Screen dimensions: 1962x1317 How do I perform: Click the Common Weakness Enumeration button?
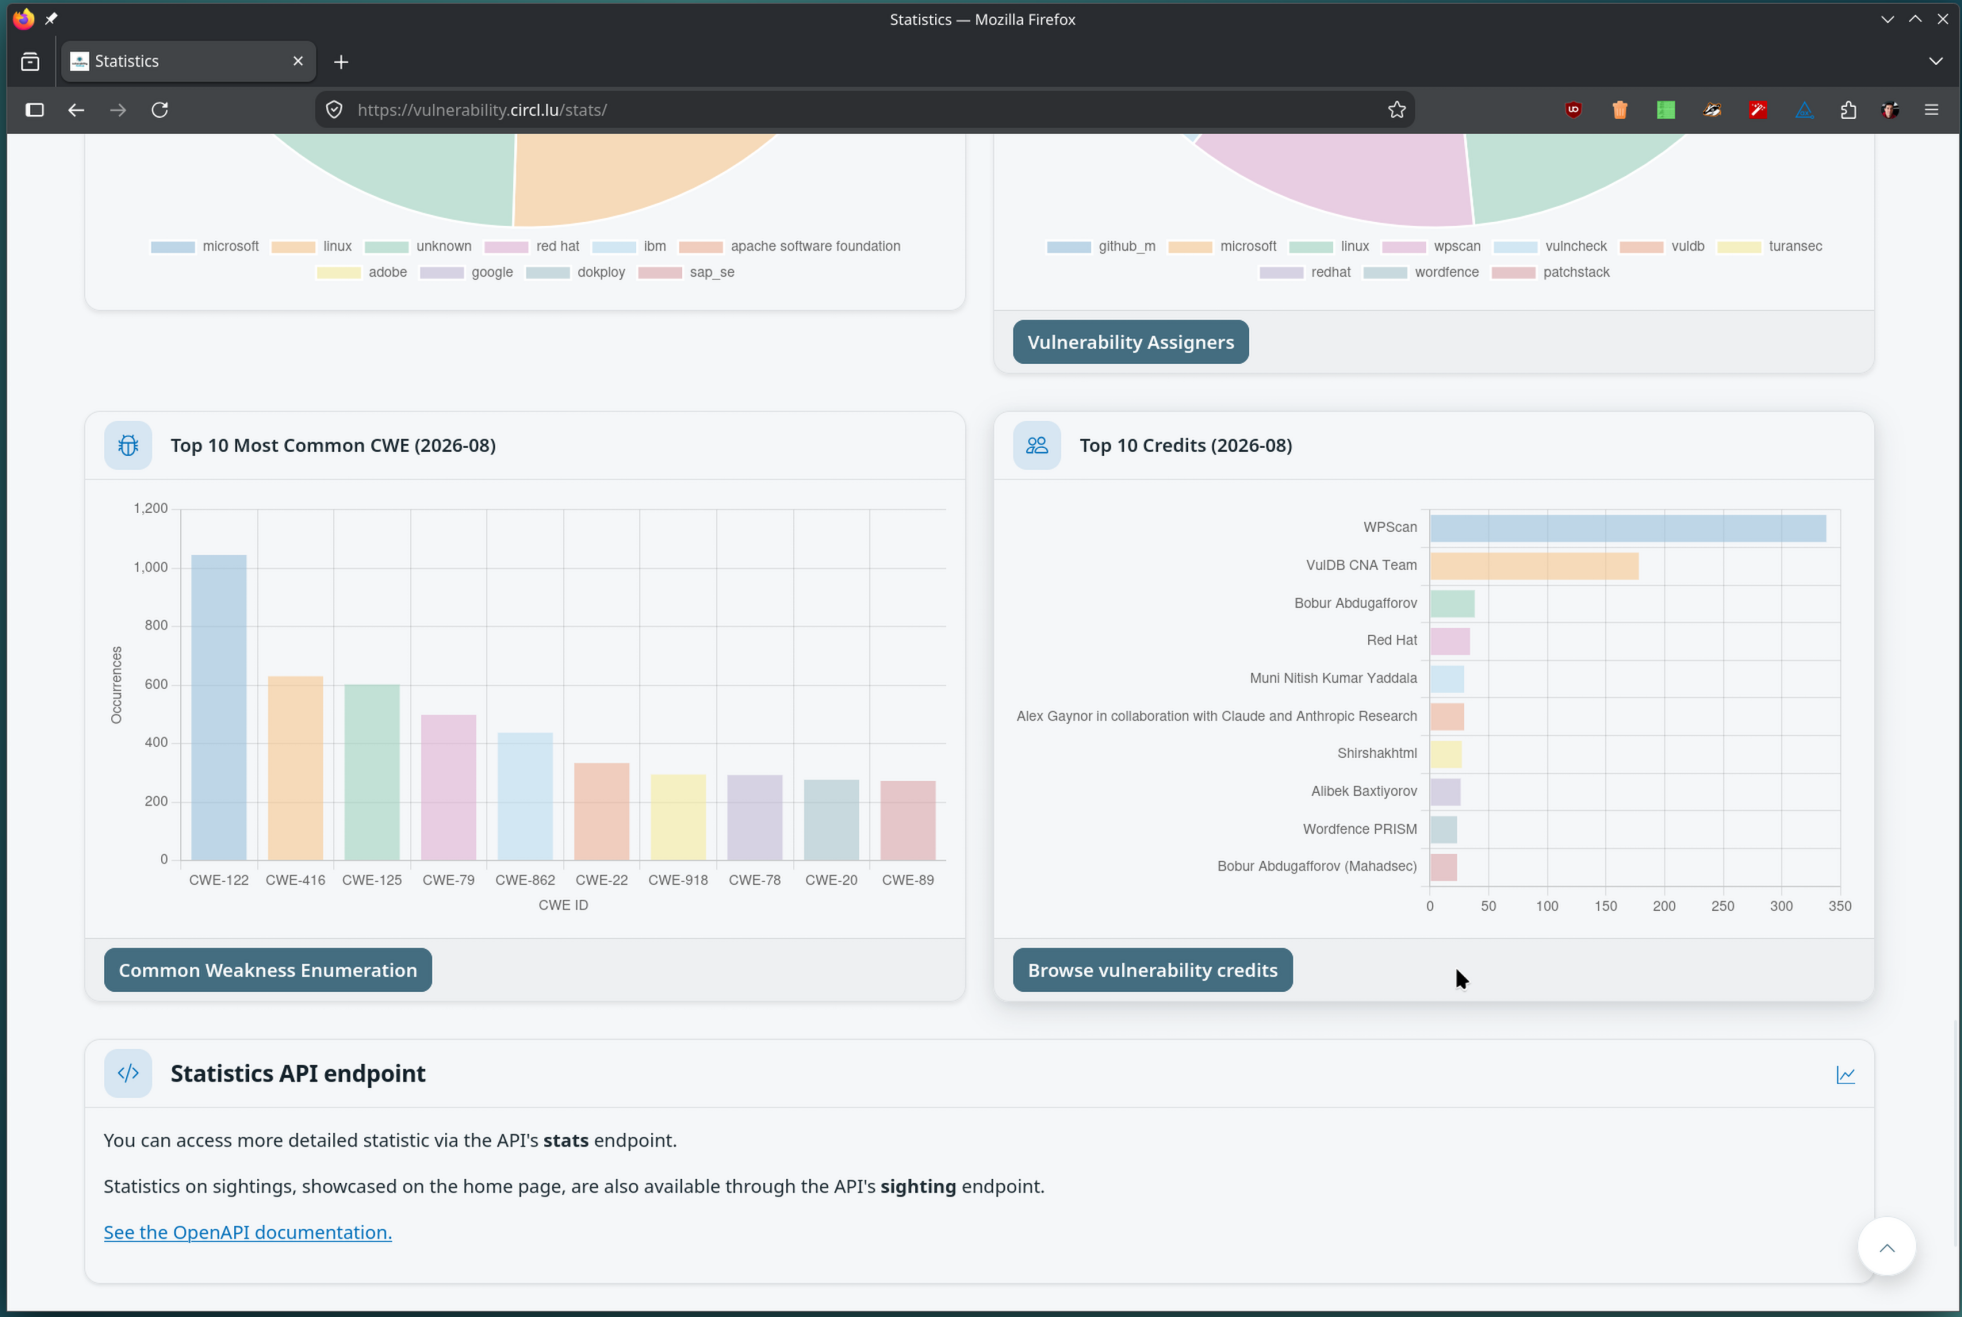[x=268, y=970]
